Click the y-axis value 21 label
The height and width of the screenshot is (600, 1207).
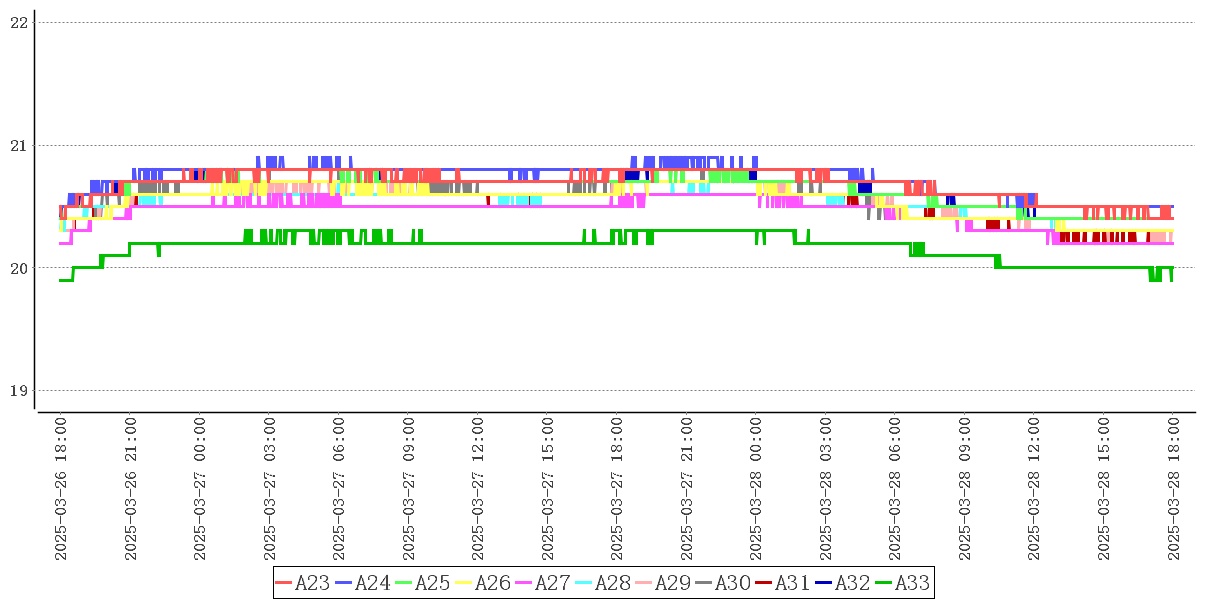pyautogui.click(x=18, y=146)
